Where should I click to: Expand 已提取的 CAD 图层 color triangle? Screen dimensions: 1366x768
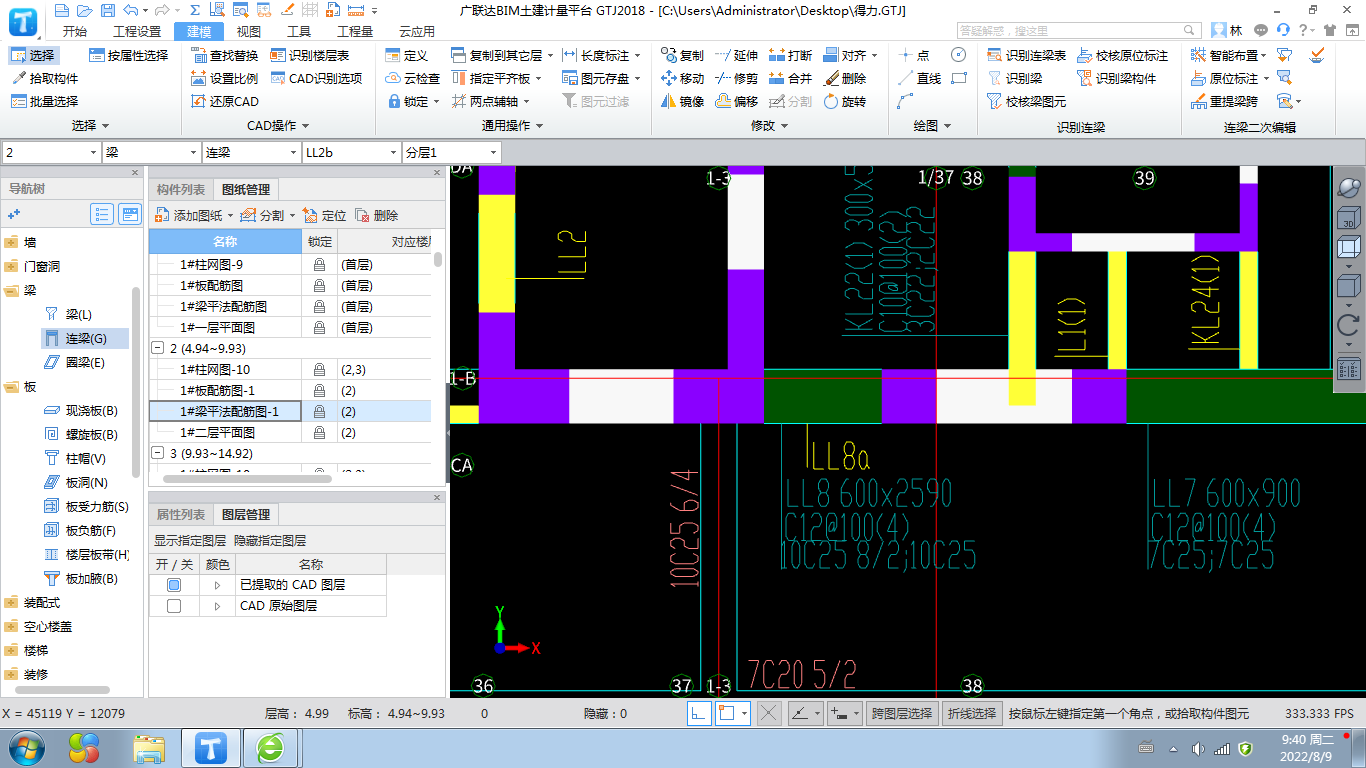pyautogui.click(x=217, y=584)
